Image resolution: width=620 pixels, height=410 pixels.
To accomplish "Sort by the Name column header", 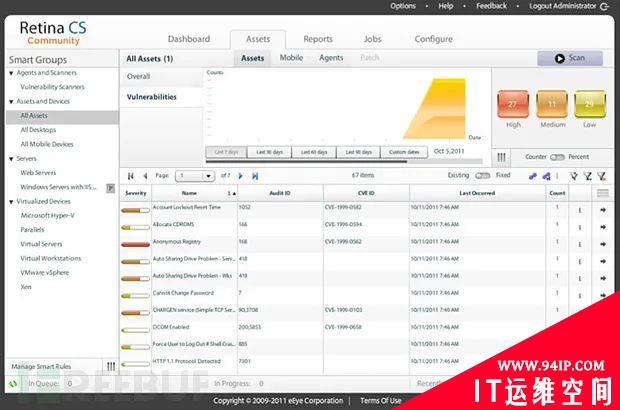I will coord(189,193).
